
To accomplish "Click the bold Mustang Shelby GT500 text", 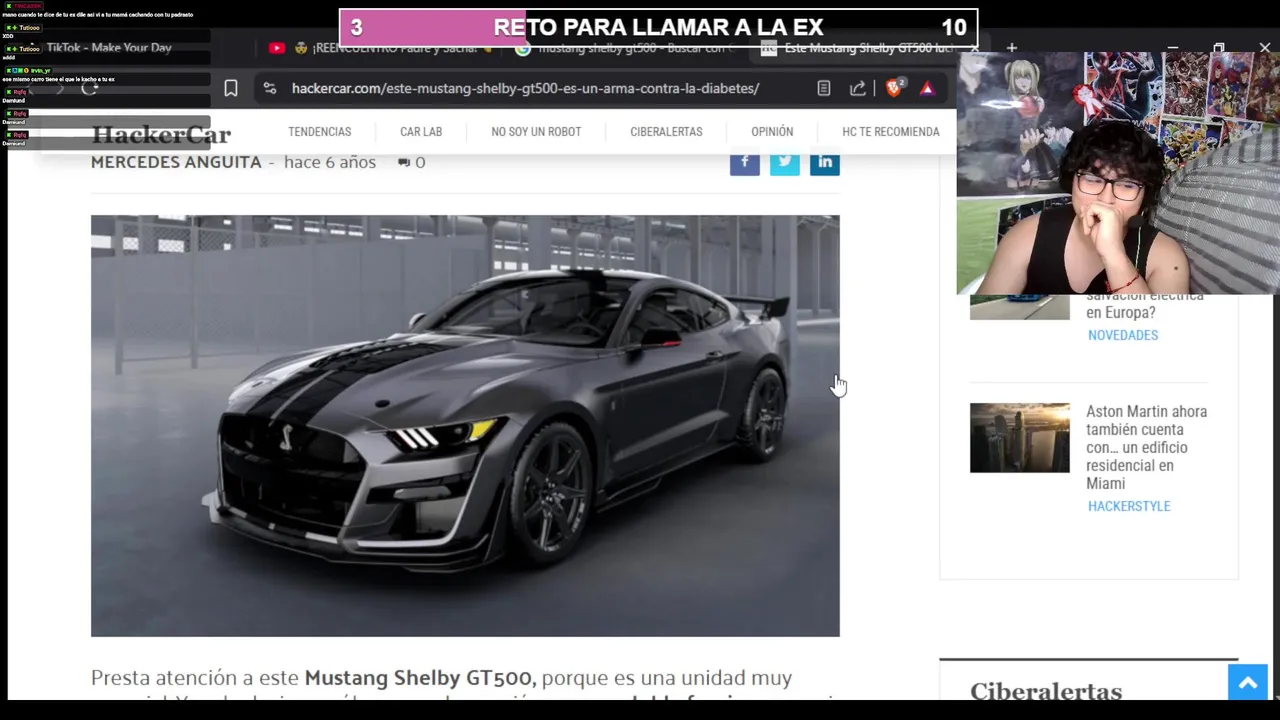I will pos(420,678).
